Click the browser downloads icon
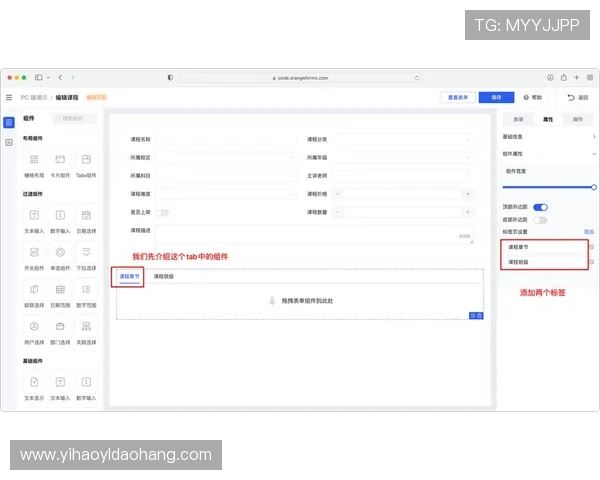This screenshot has width=600, height=480. point(550,77)
